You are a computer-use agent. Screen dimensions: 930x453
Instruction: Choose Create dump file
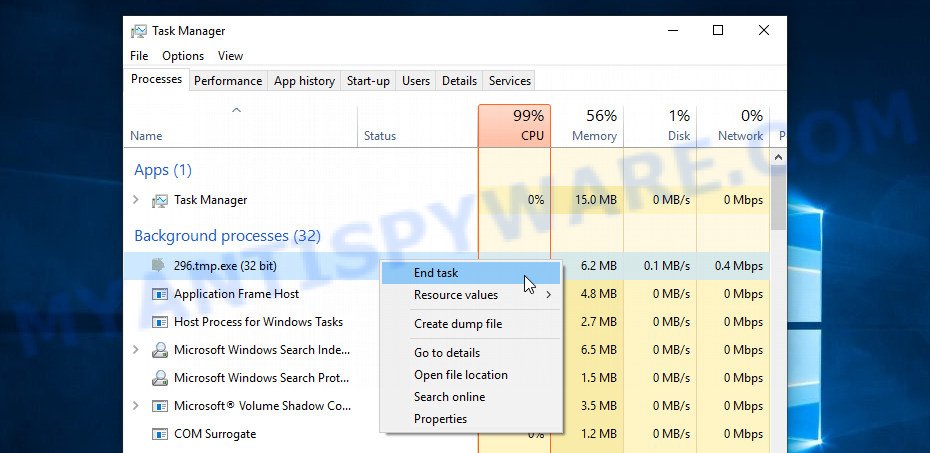pyautogui.click(x=471, y=324)
